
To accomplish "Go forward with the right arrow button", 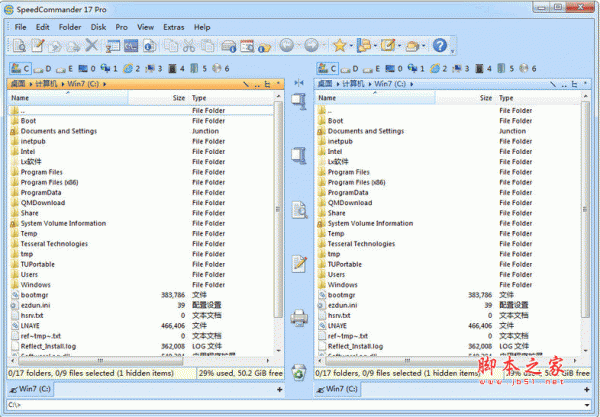I will click(311, 45).
